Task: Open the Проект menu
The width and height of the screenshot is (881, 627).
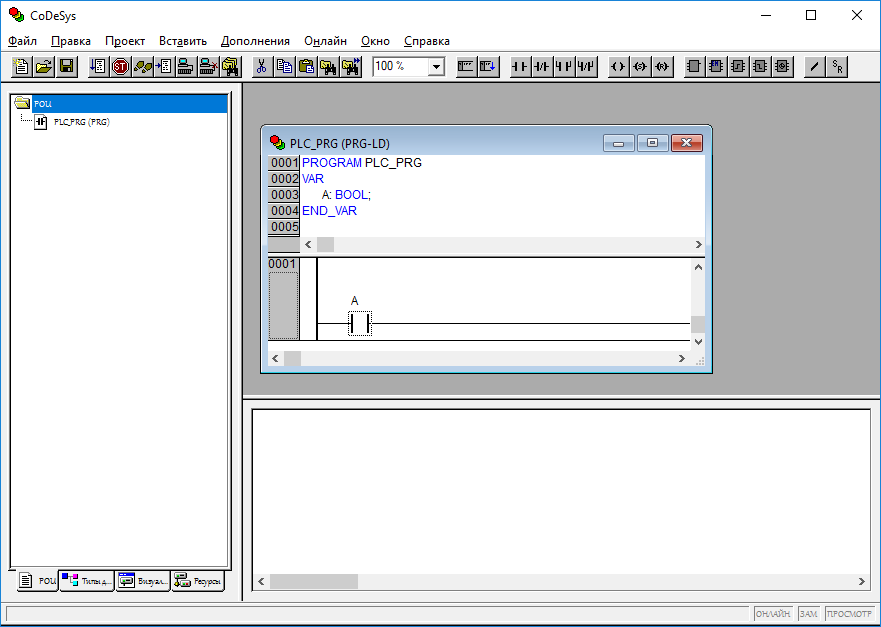Action: (125, 41)
